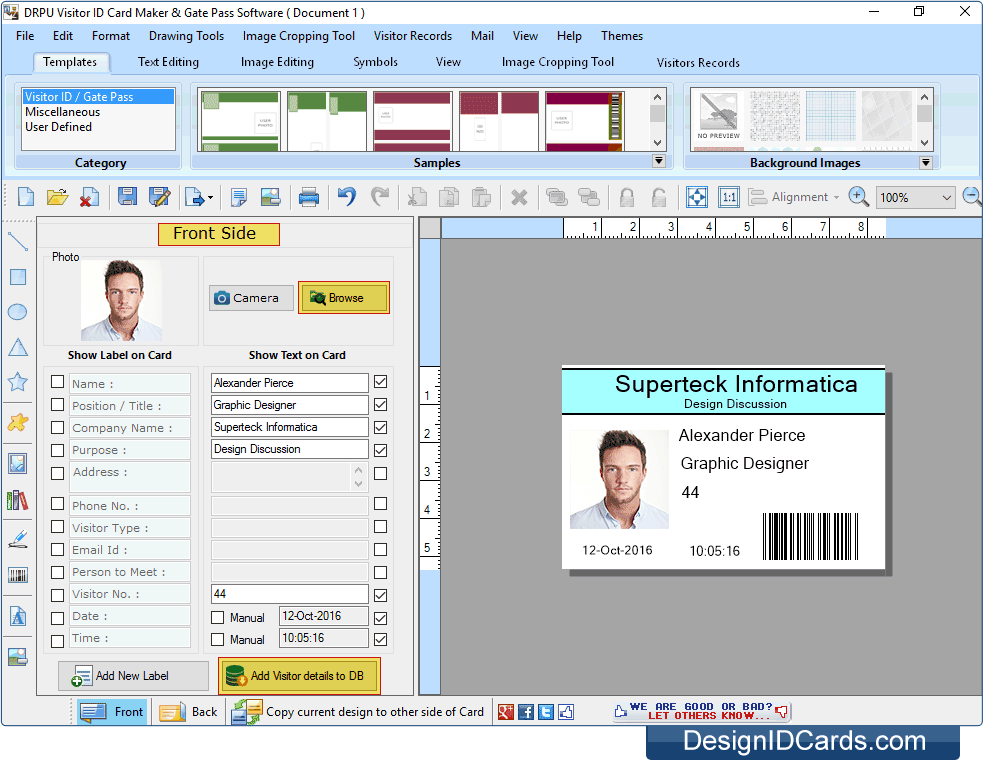Image resolution: width=983 pixels, height=760 pixels.
Task: Check show text box for Phone No.
Action: (x=380, y=504)
